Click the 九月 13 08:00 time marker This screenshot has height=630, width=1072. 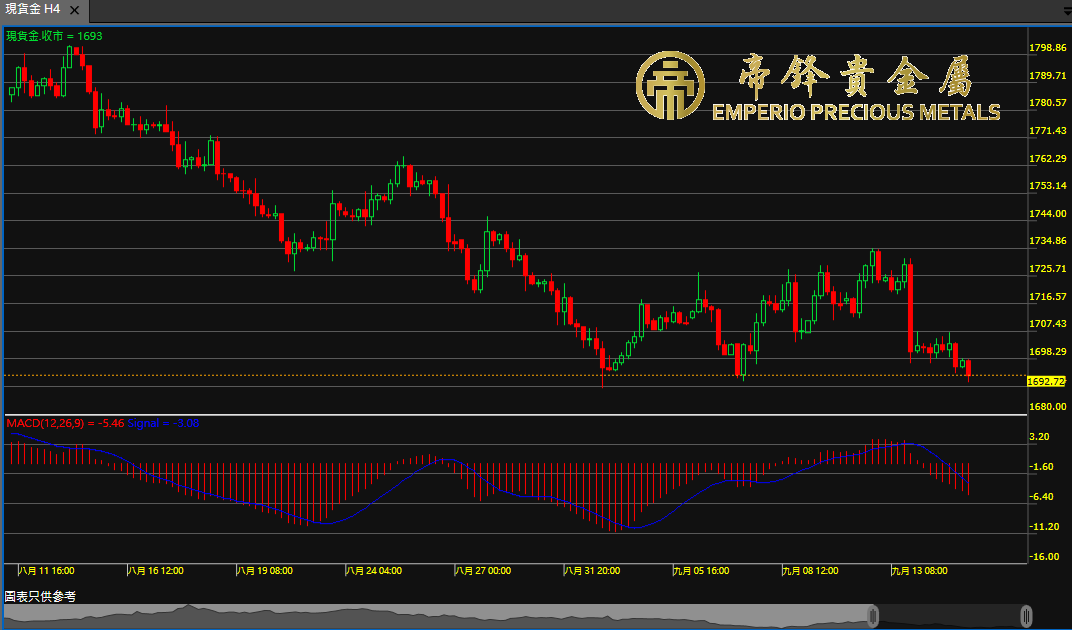click(920, 571)
